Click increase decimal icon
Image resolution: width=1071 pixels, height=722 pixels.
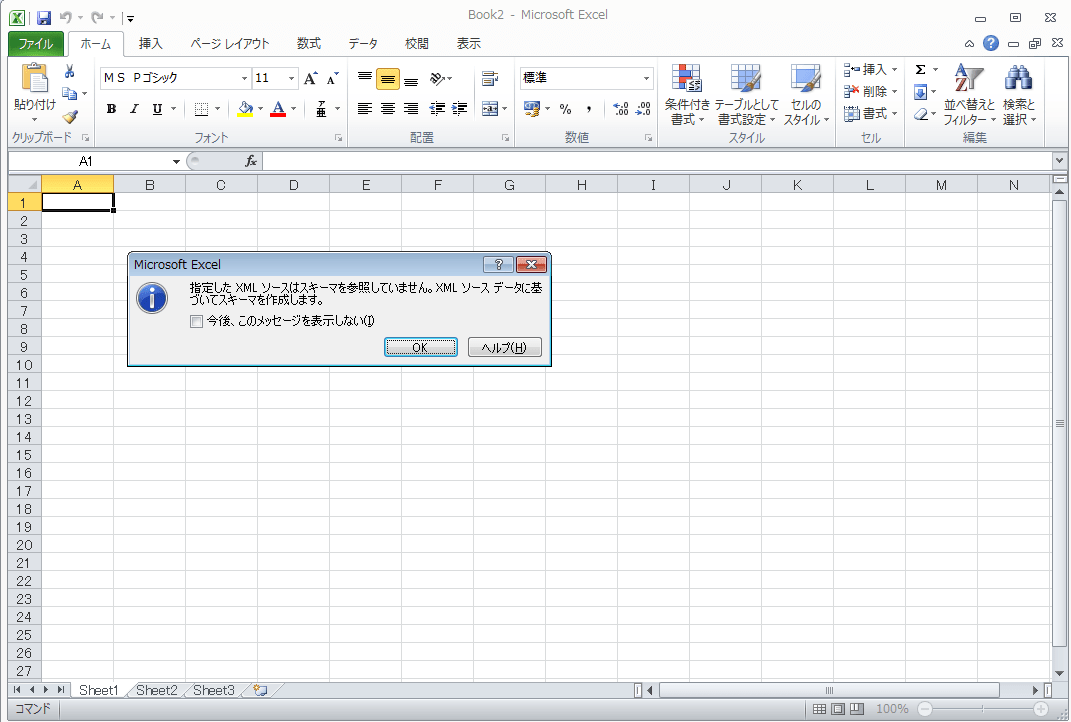[620, 109]
